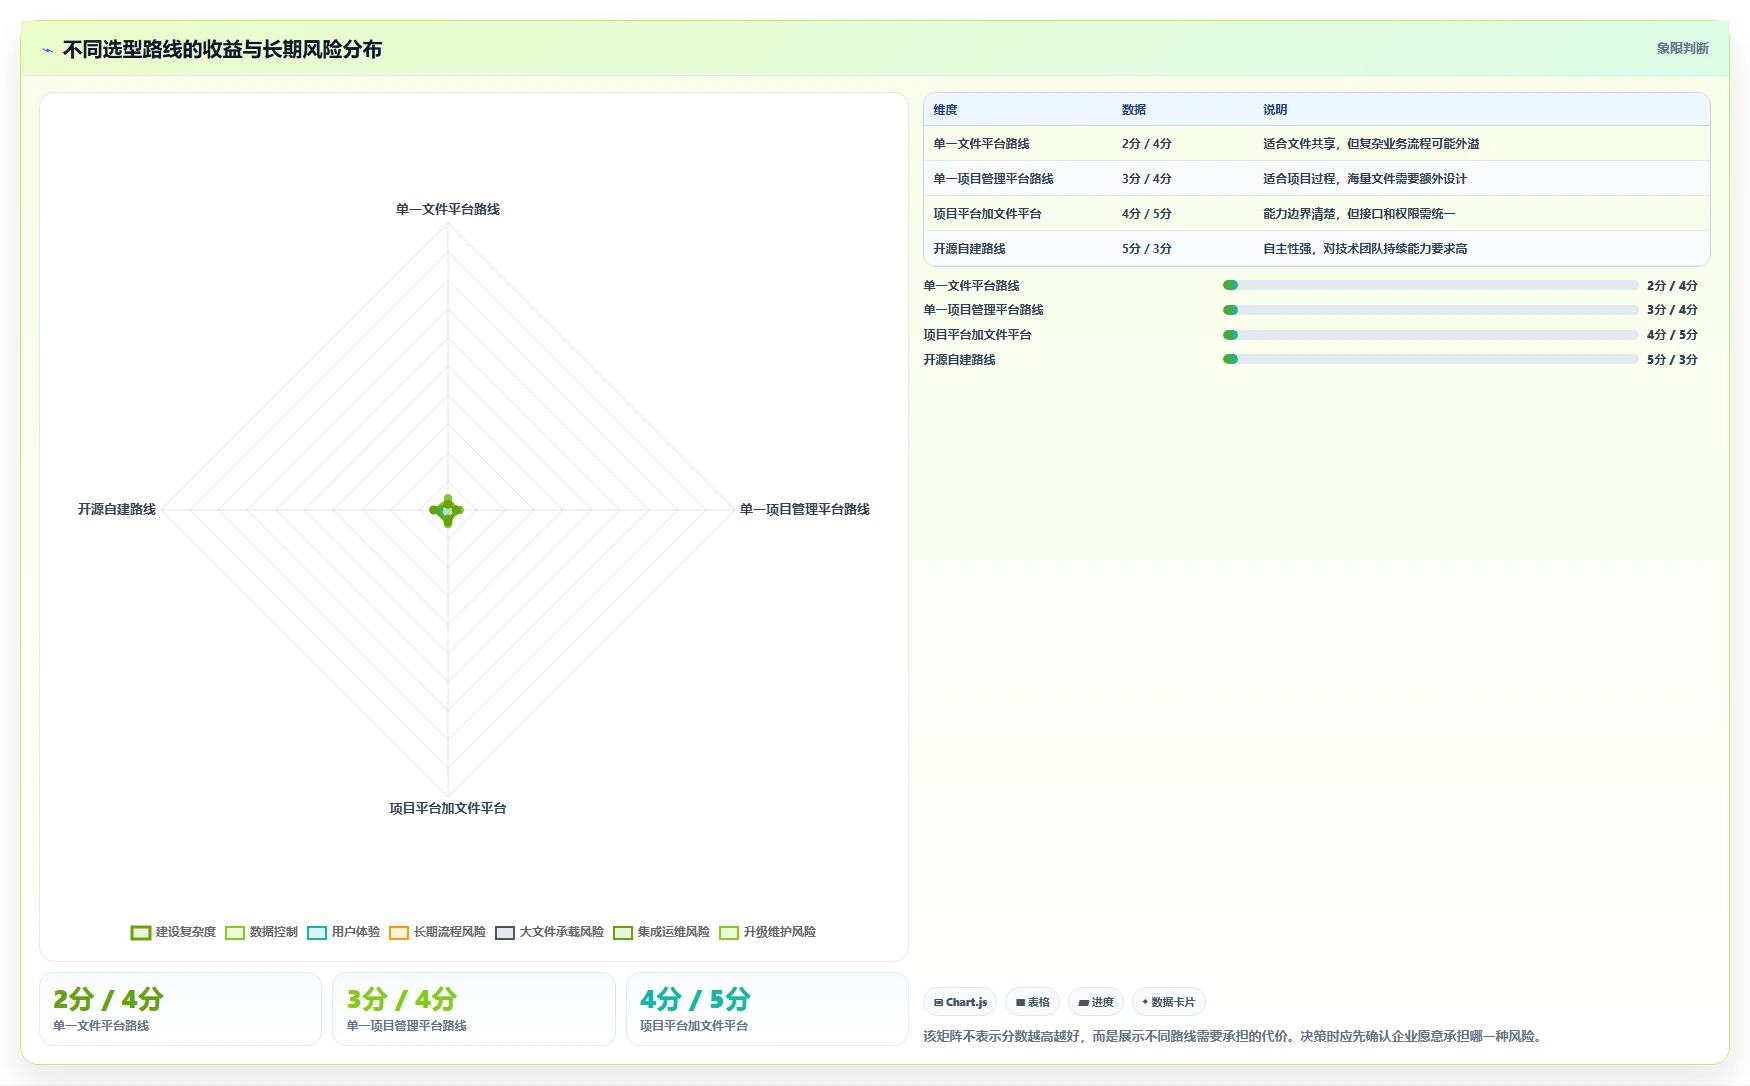Select the 项目平台加文件平台 cell in the table
The image size is (1750, 1086).
point(987,214)
